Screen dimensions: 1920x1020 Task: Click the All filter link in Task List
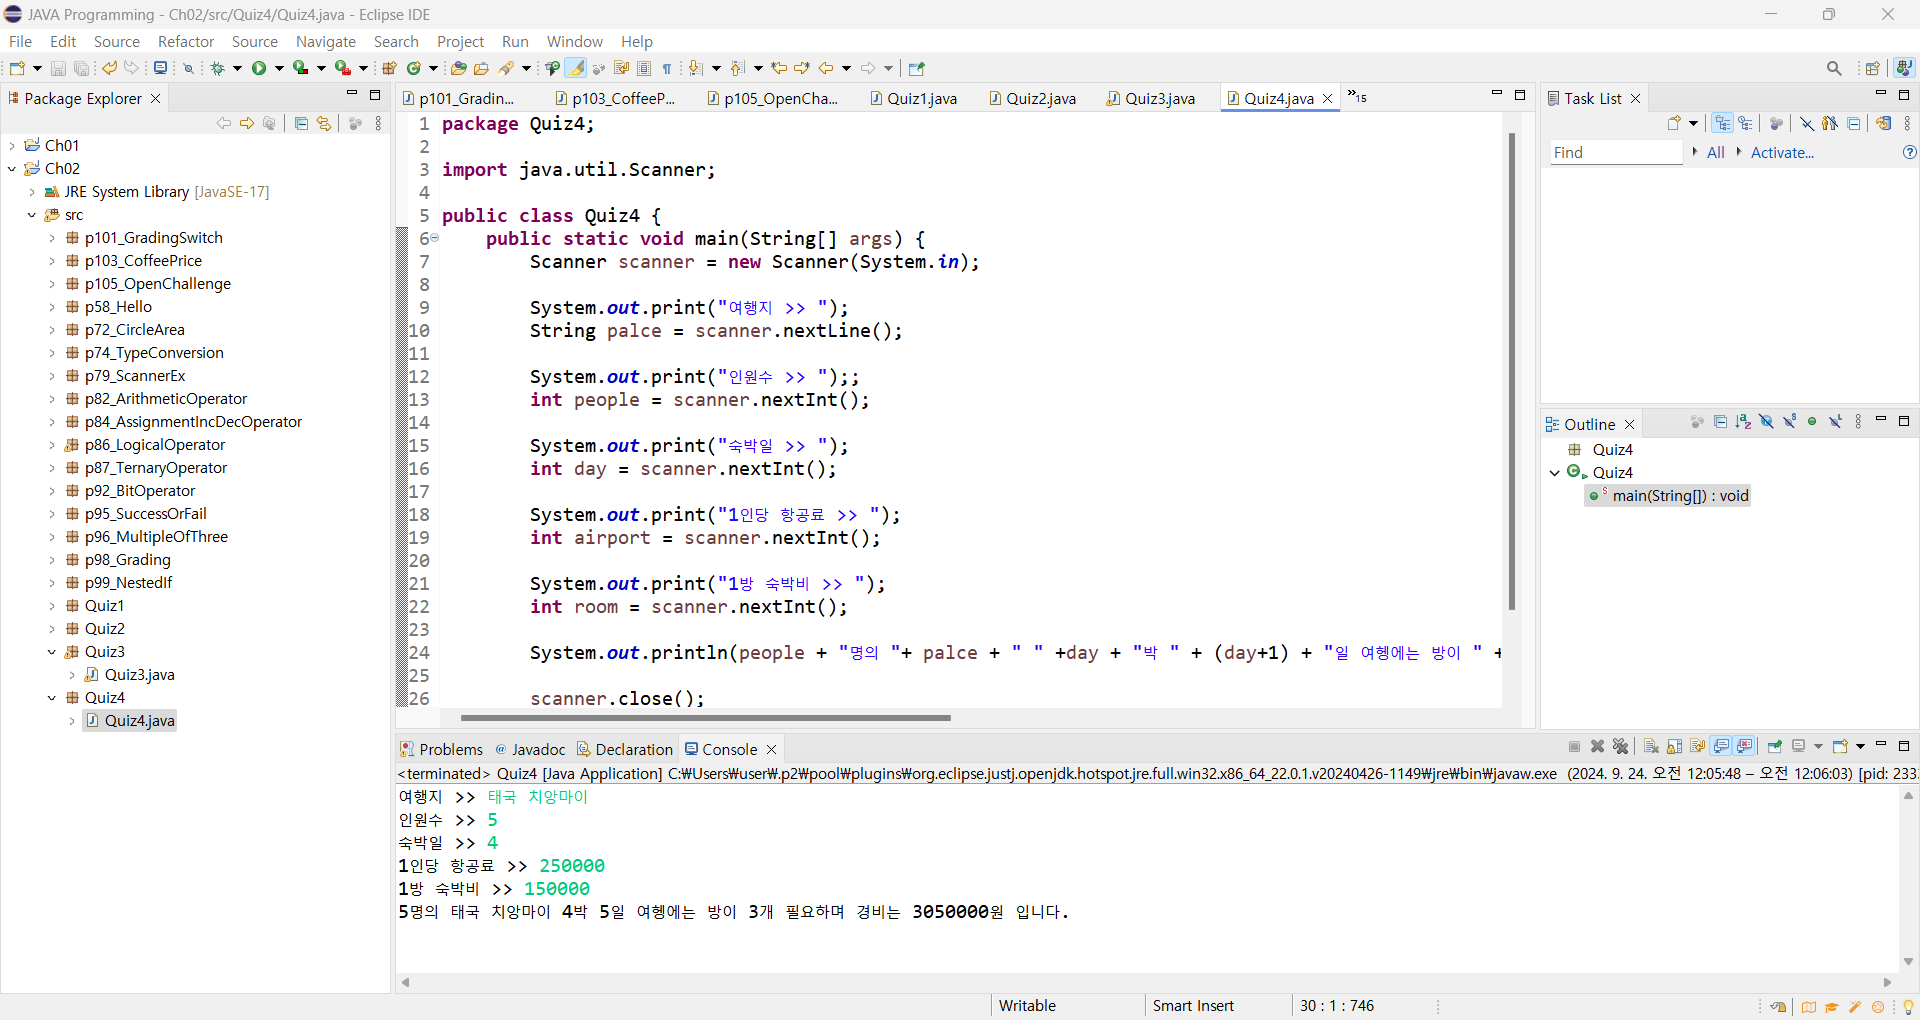click(1716, 152)
